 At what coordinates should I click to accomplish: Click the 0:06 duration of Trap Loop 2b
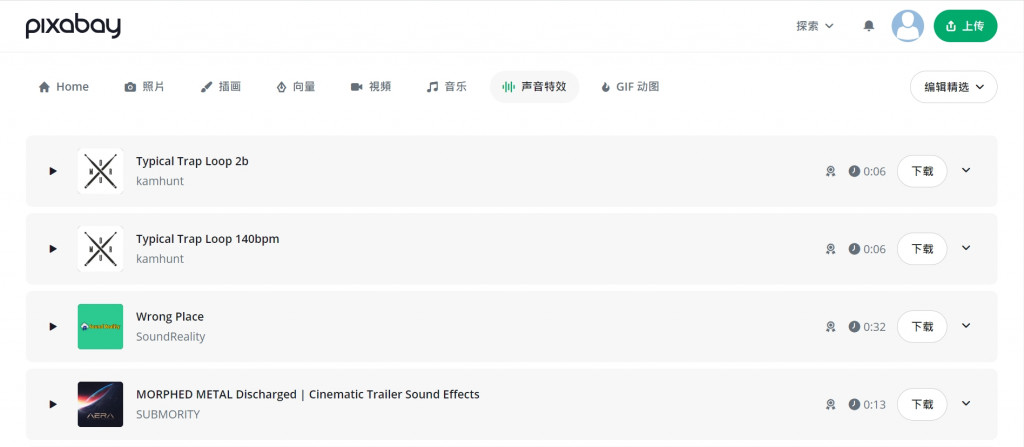pyautogui.click(x=867, y=171)
